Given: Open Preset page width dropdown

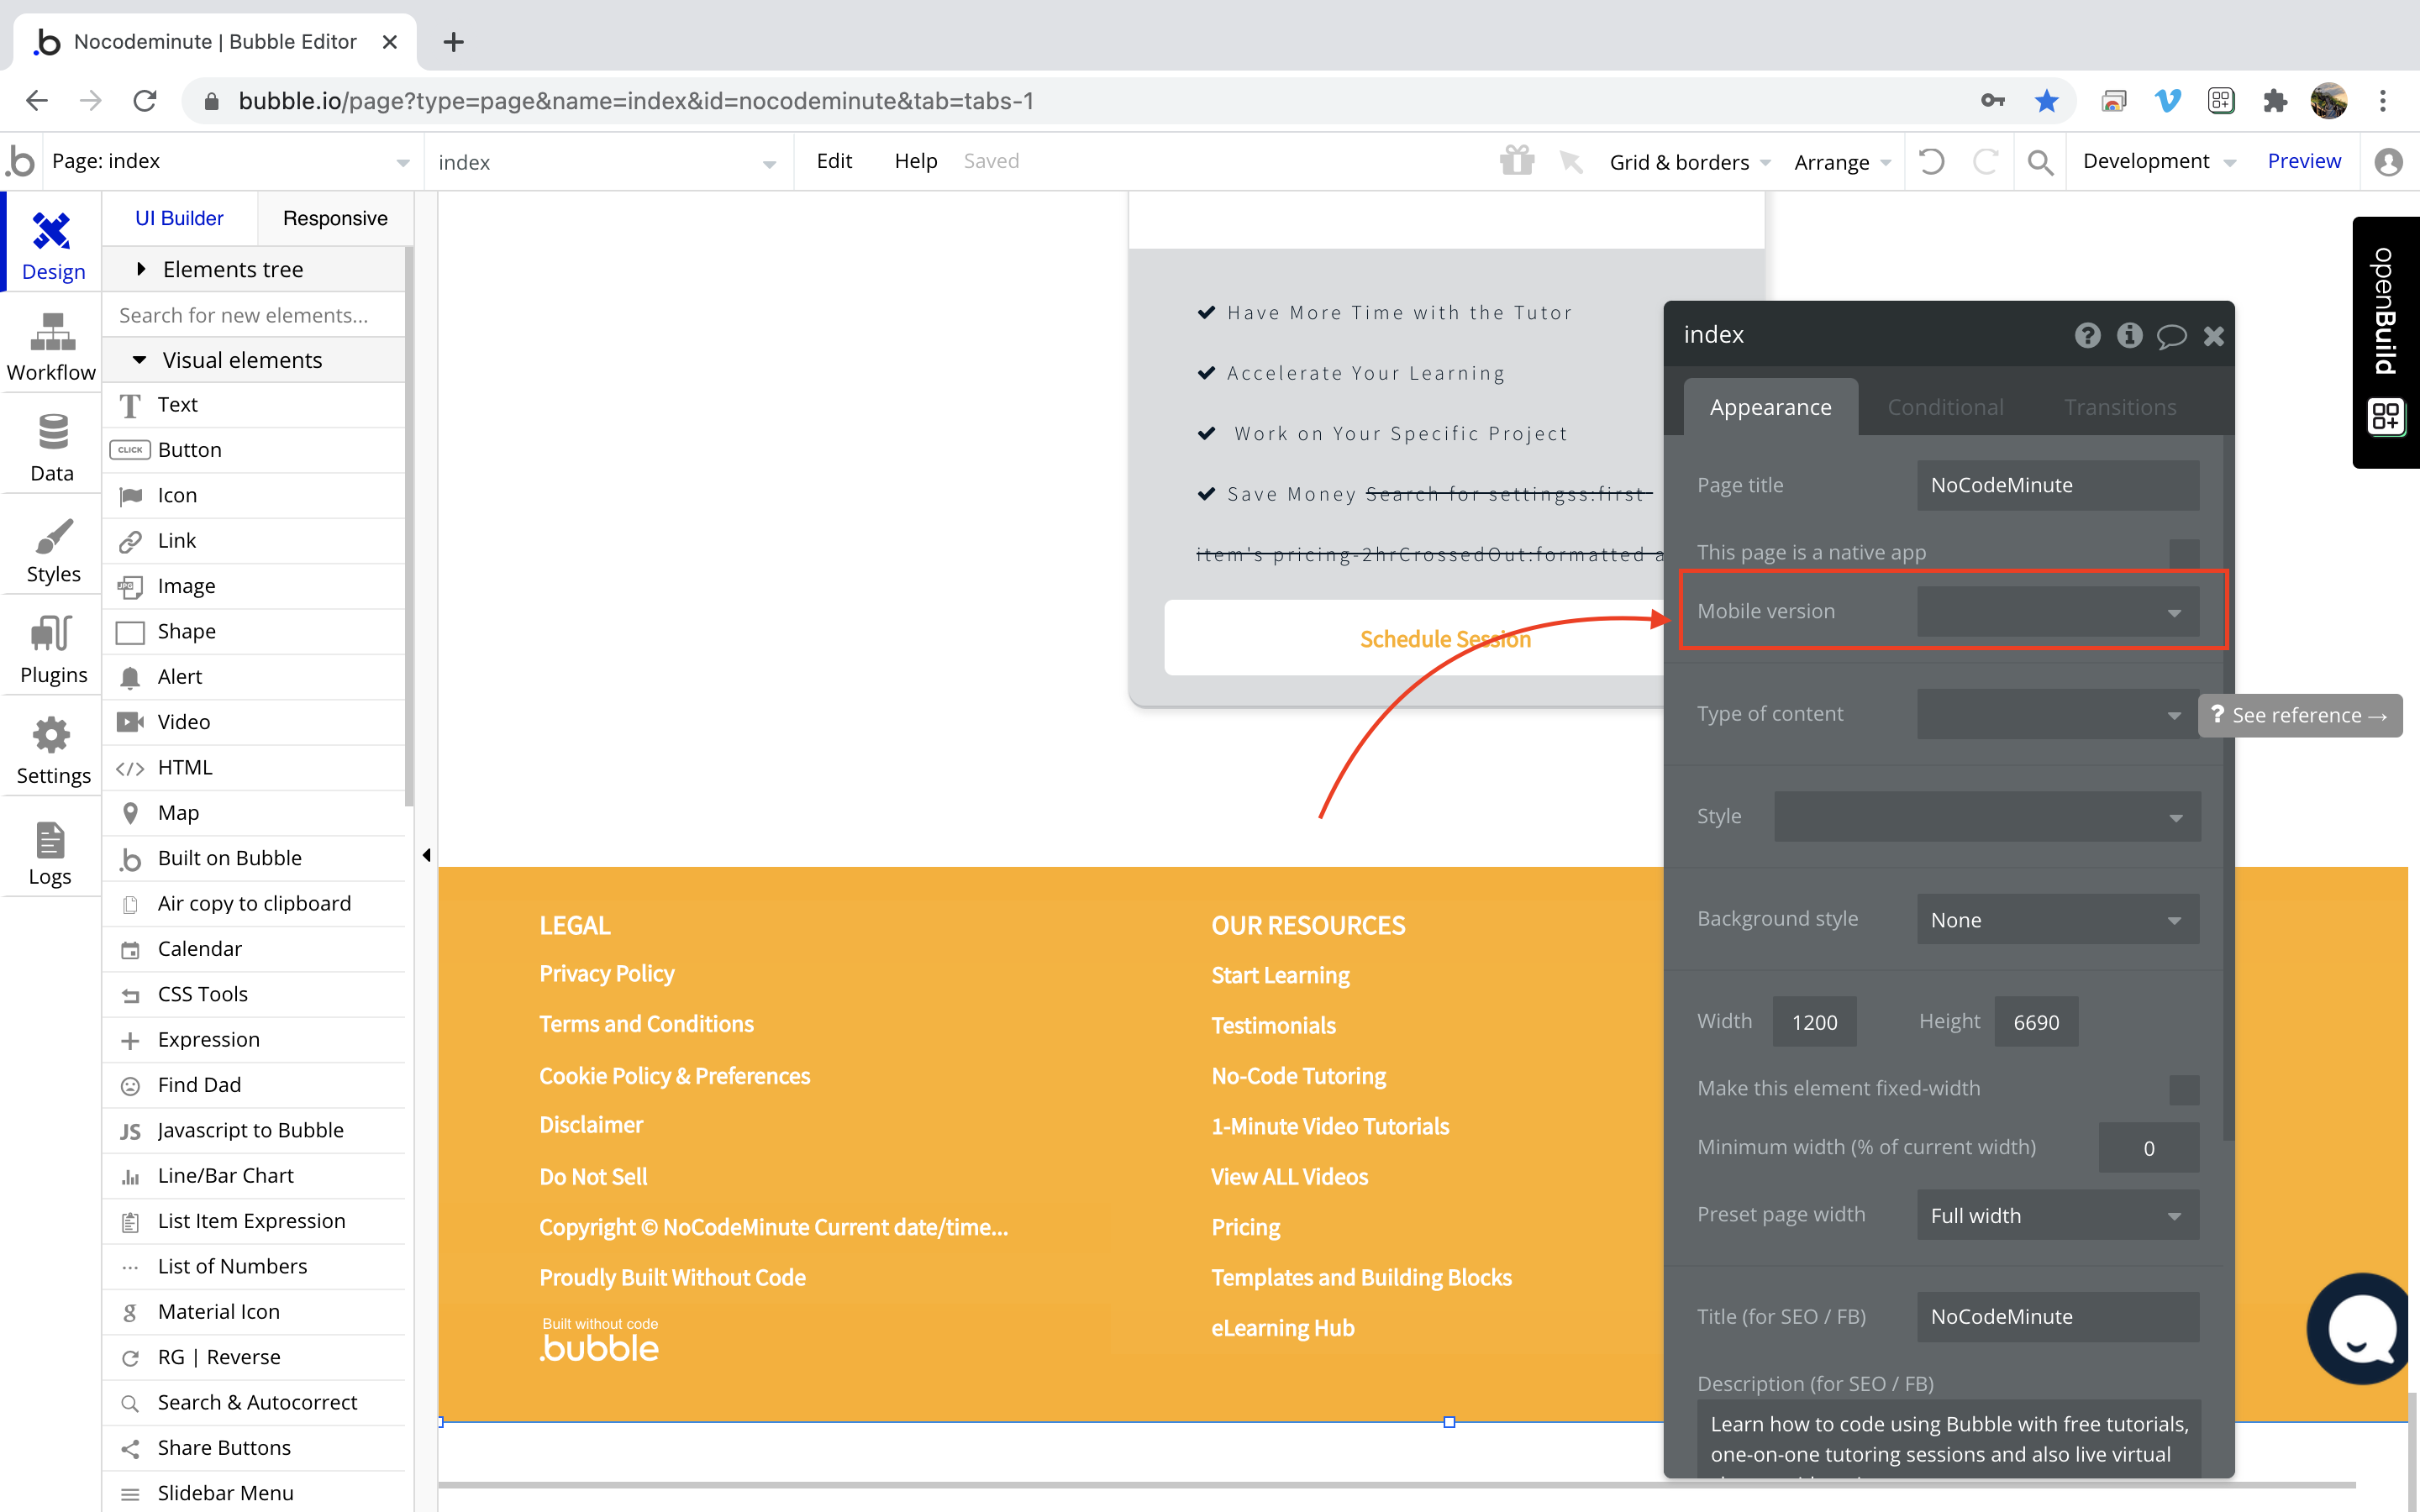Looking at the screenshot, I should pyautogui.click(x=2057, y=1215).
